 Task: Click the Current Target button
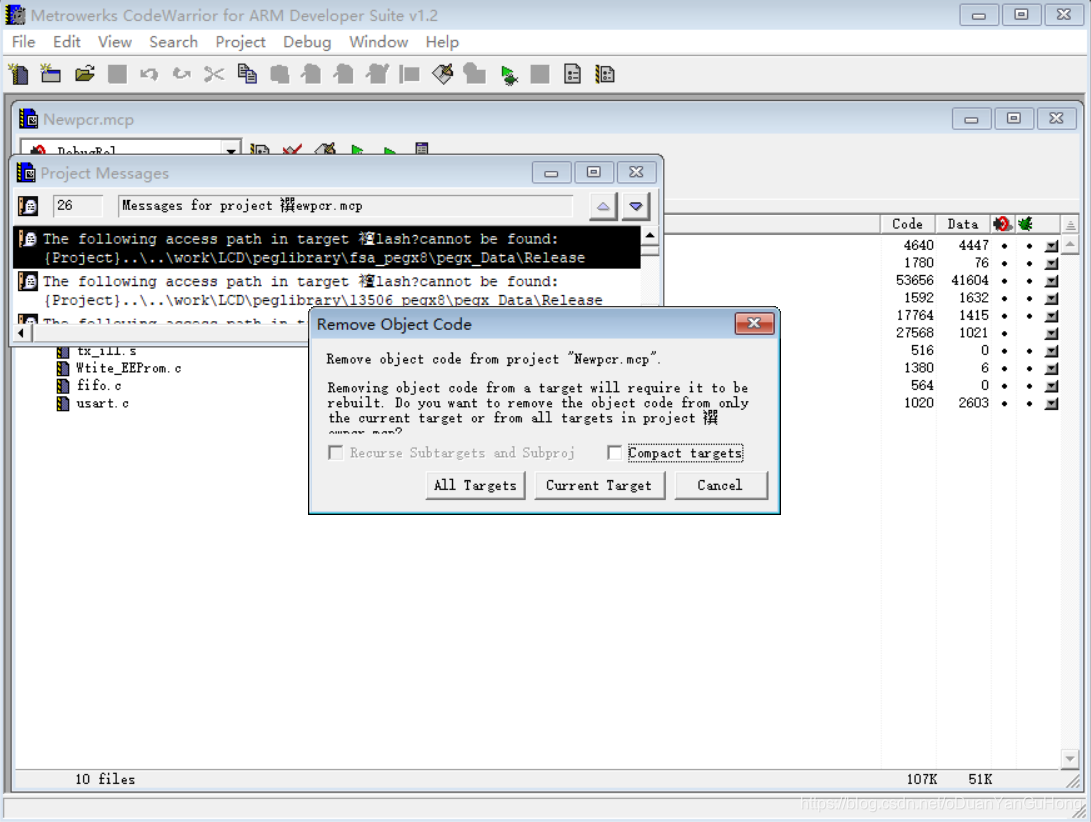tap(599, 485)
